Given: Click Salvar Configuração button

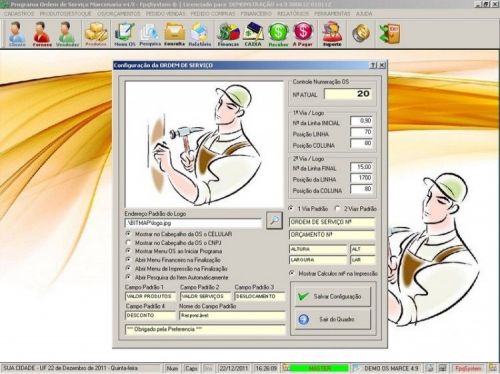Looking at the screenshot, I should pos(333,296).
